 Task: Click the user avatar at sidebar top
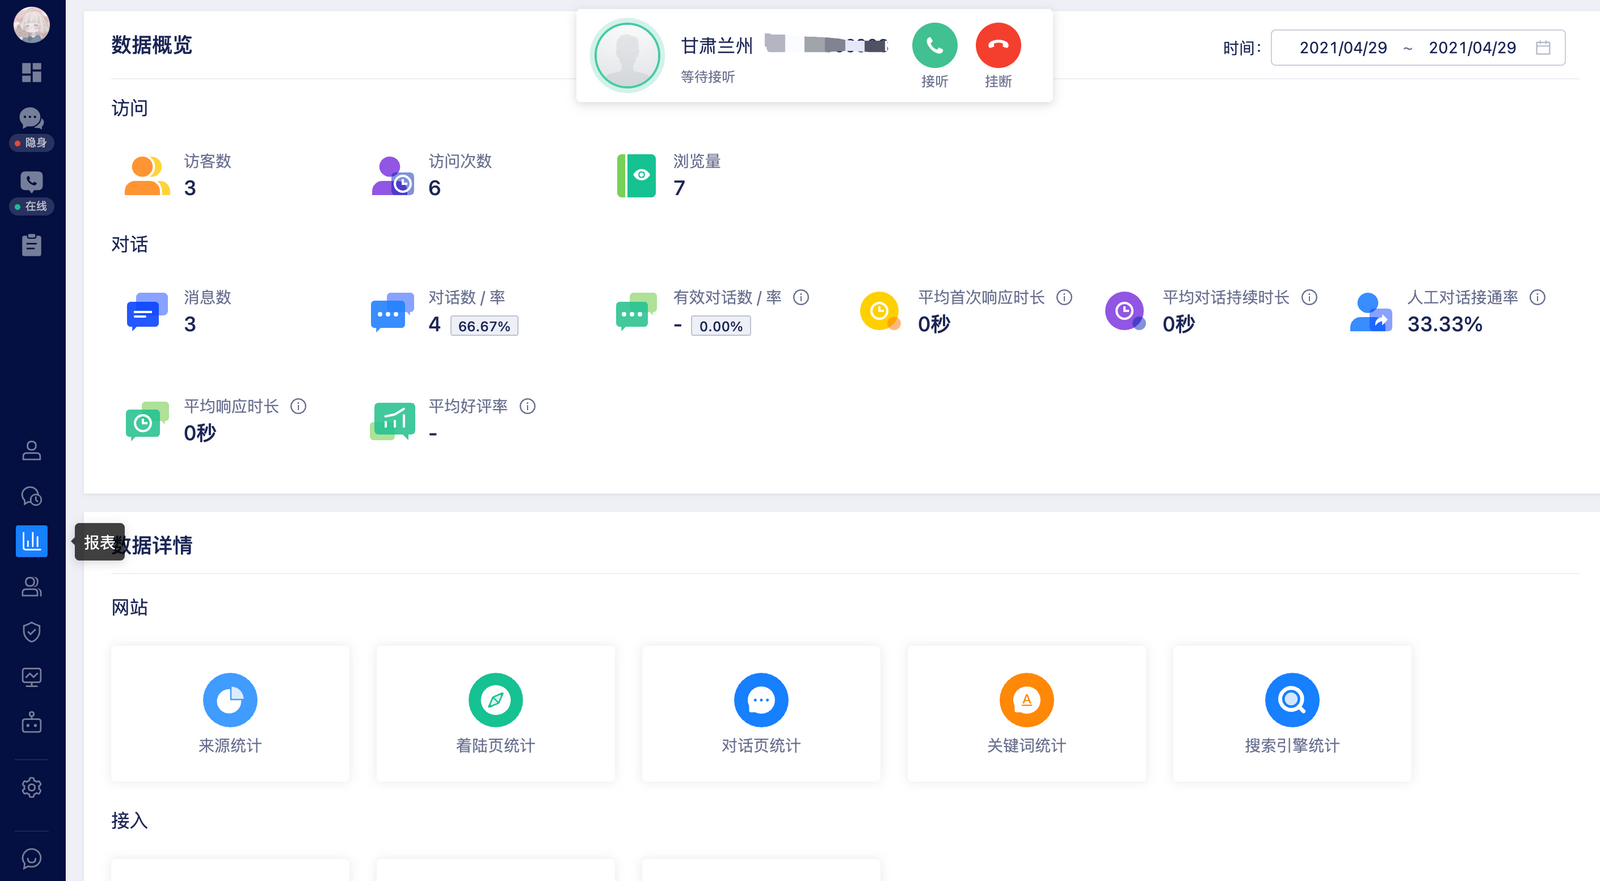click(x=32, y=24)
